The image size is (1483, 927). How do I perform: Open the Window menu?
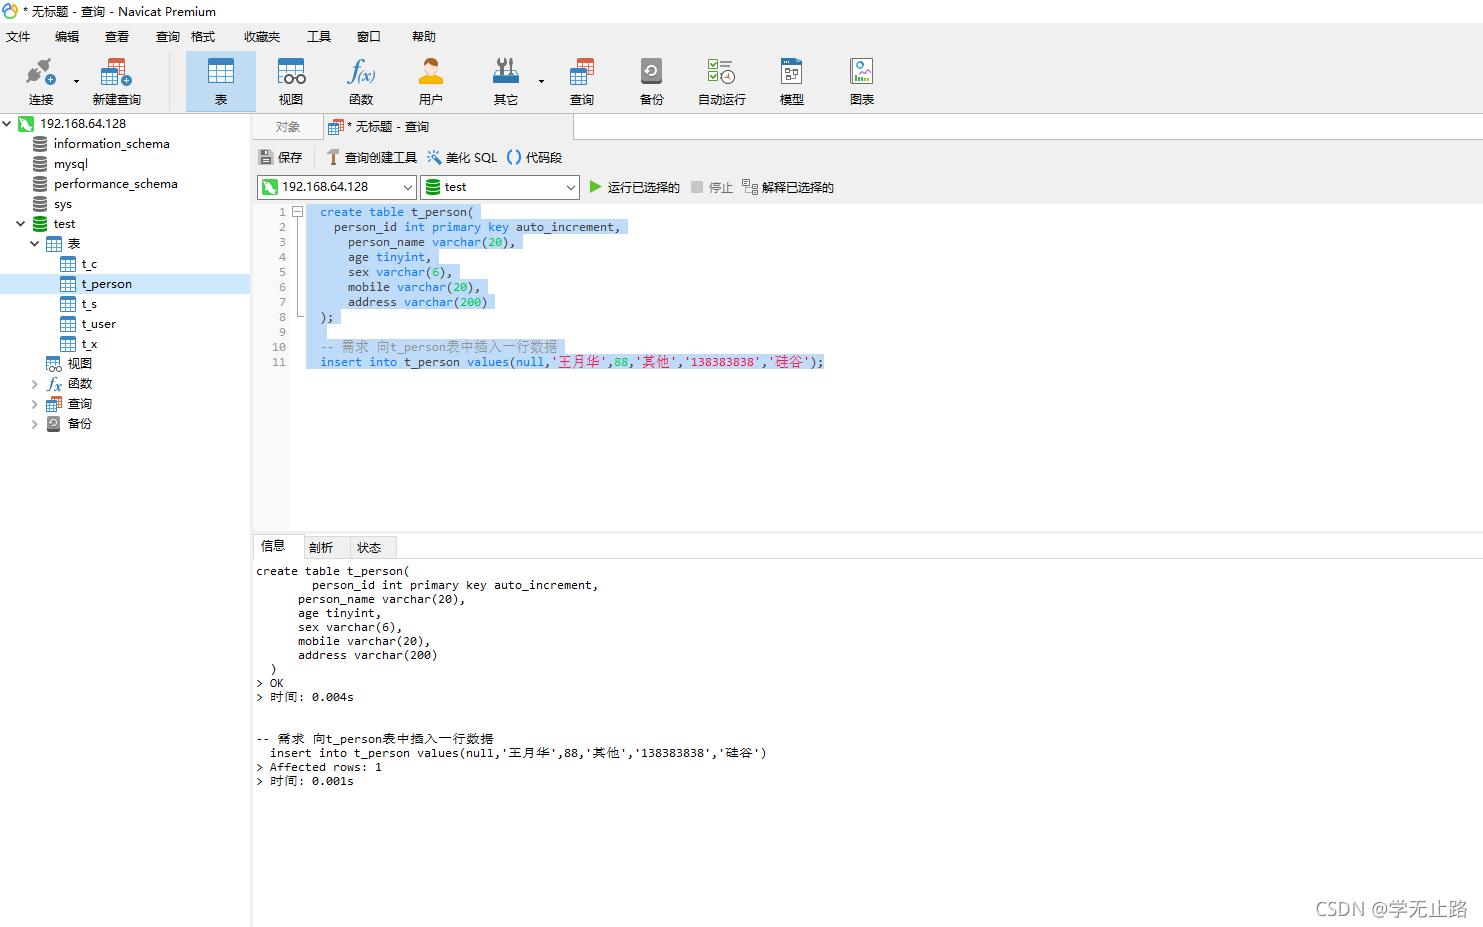click(369, 37)
